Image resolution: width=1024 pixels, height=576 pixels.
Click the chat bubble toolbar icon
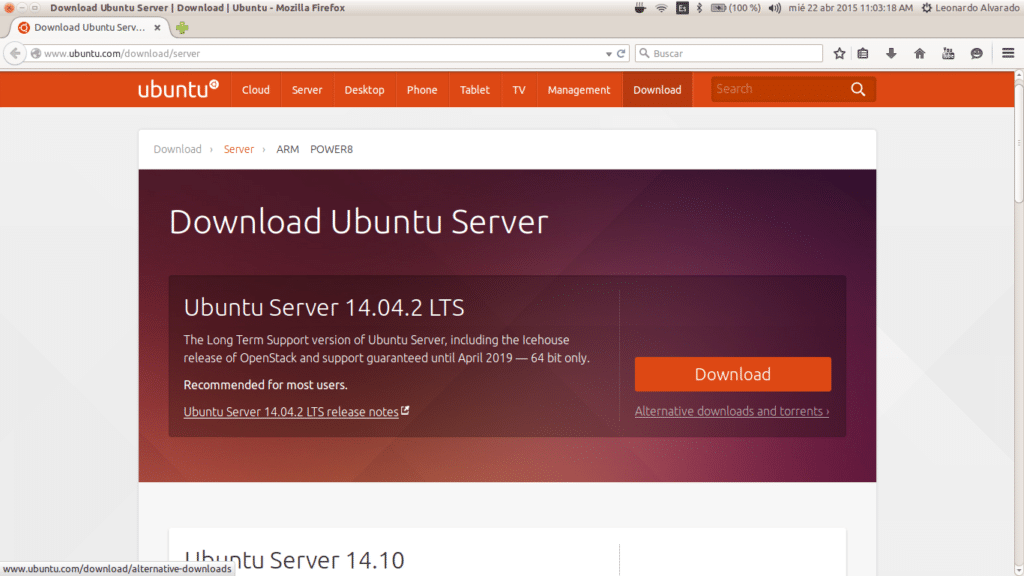pos(976,54)
